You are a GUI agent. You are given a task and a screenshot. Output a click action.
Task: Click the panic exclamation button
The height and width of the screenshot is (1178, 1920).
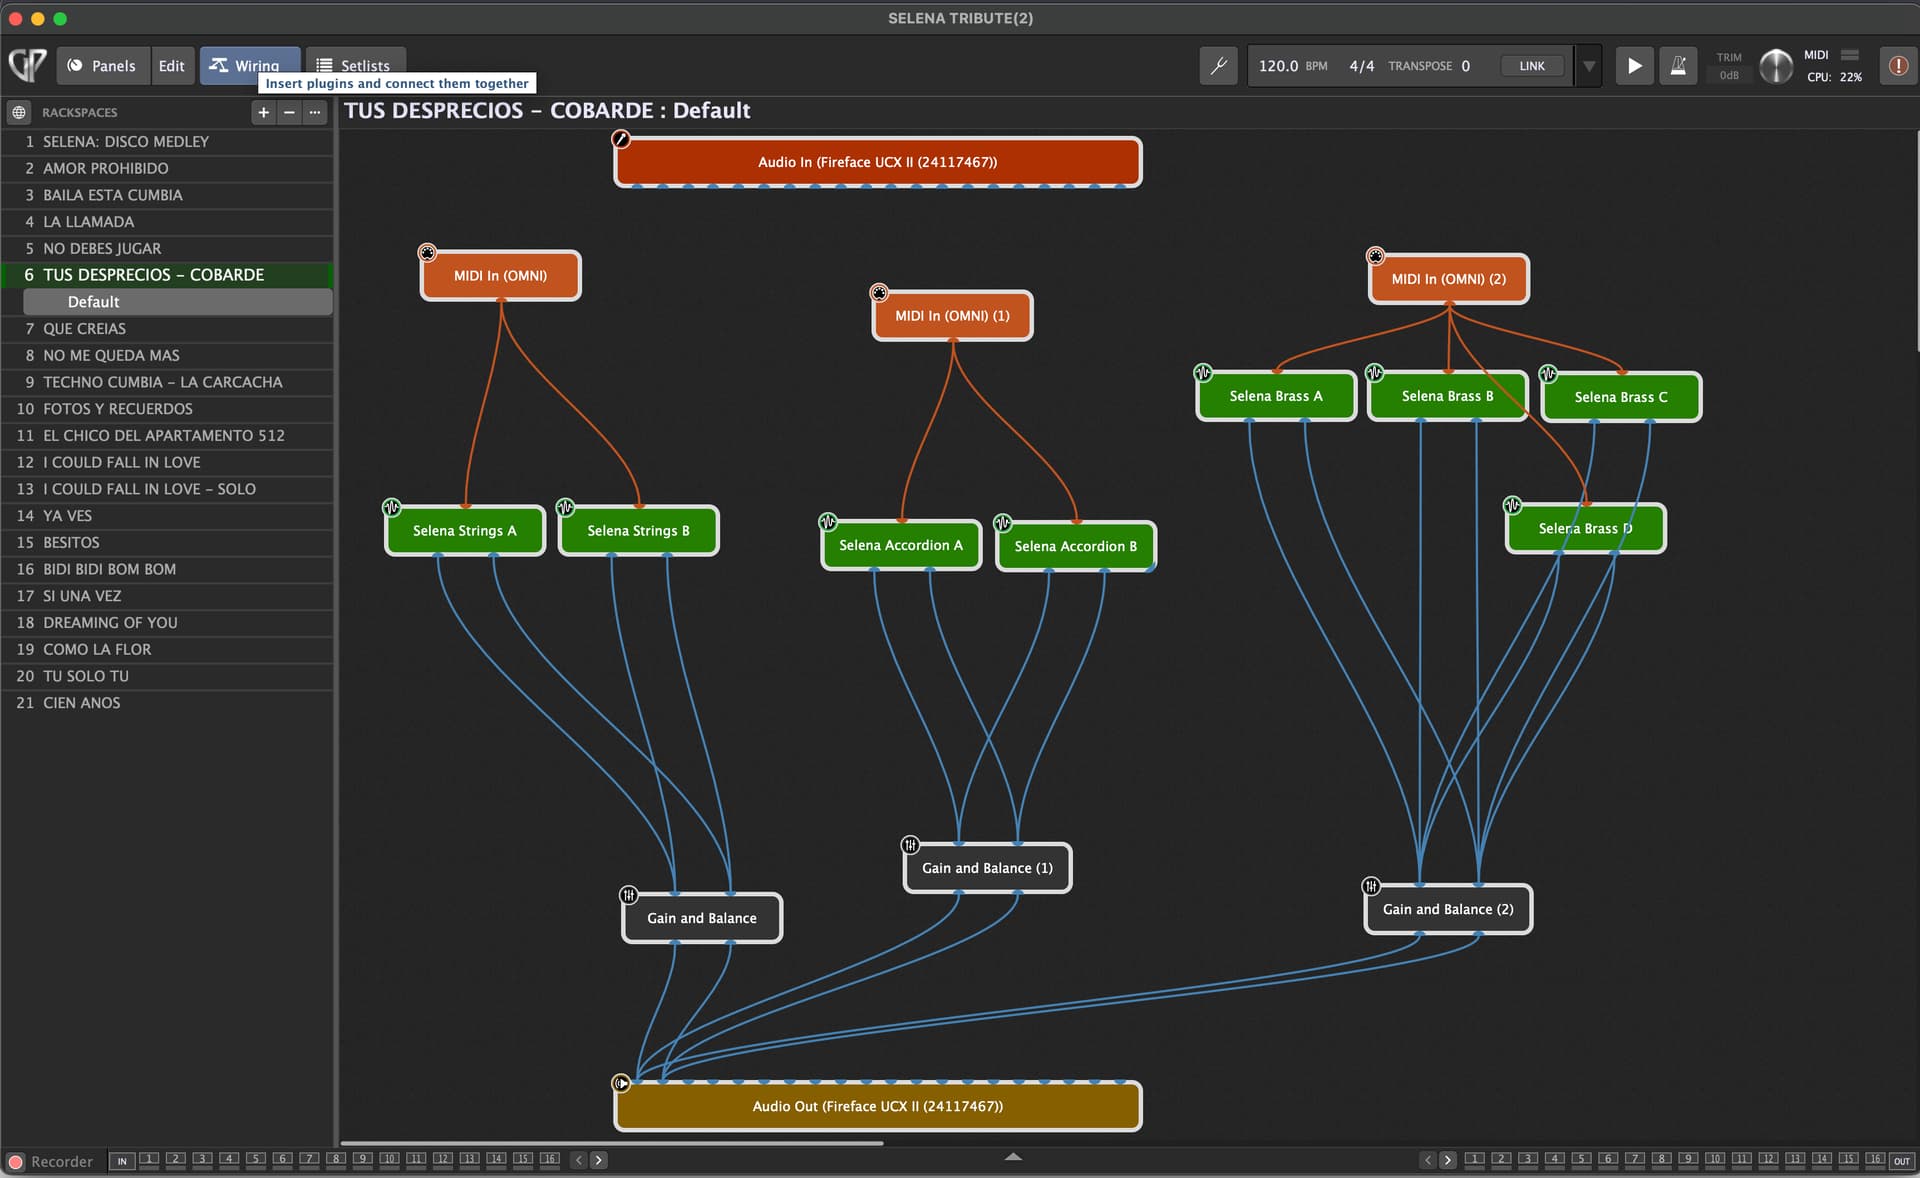click(x=1898, y=66)
